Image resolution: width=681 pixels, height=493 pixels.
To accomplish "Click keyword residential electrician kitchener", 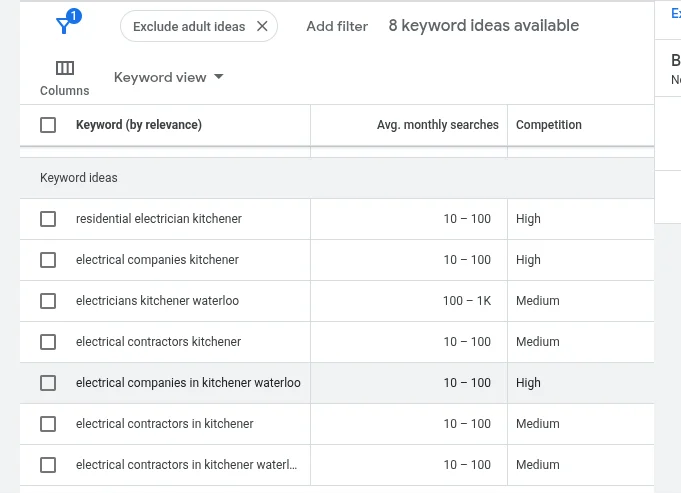I will pyautogui.click(x=159, y=218).
